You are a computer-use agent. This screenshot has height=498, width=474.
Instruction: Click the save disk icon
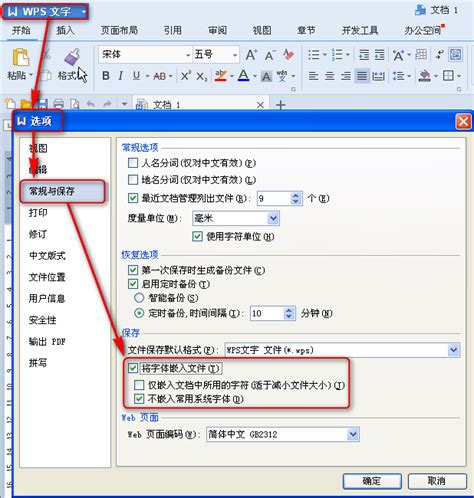point(43,104)
